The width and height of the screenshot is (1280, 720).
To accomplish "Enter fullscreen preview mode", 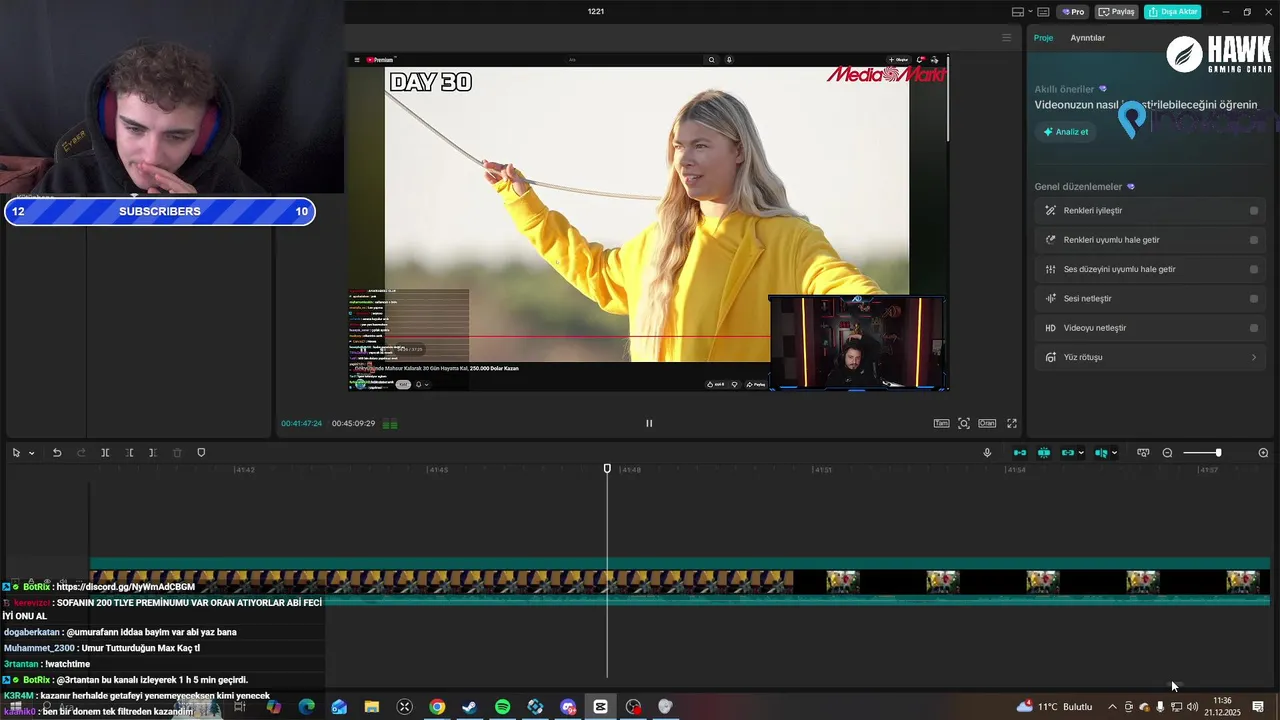I will [x=1012, y=423].
